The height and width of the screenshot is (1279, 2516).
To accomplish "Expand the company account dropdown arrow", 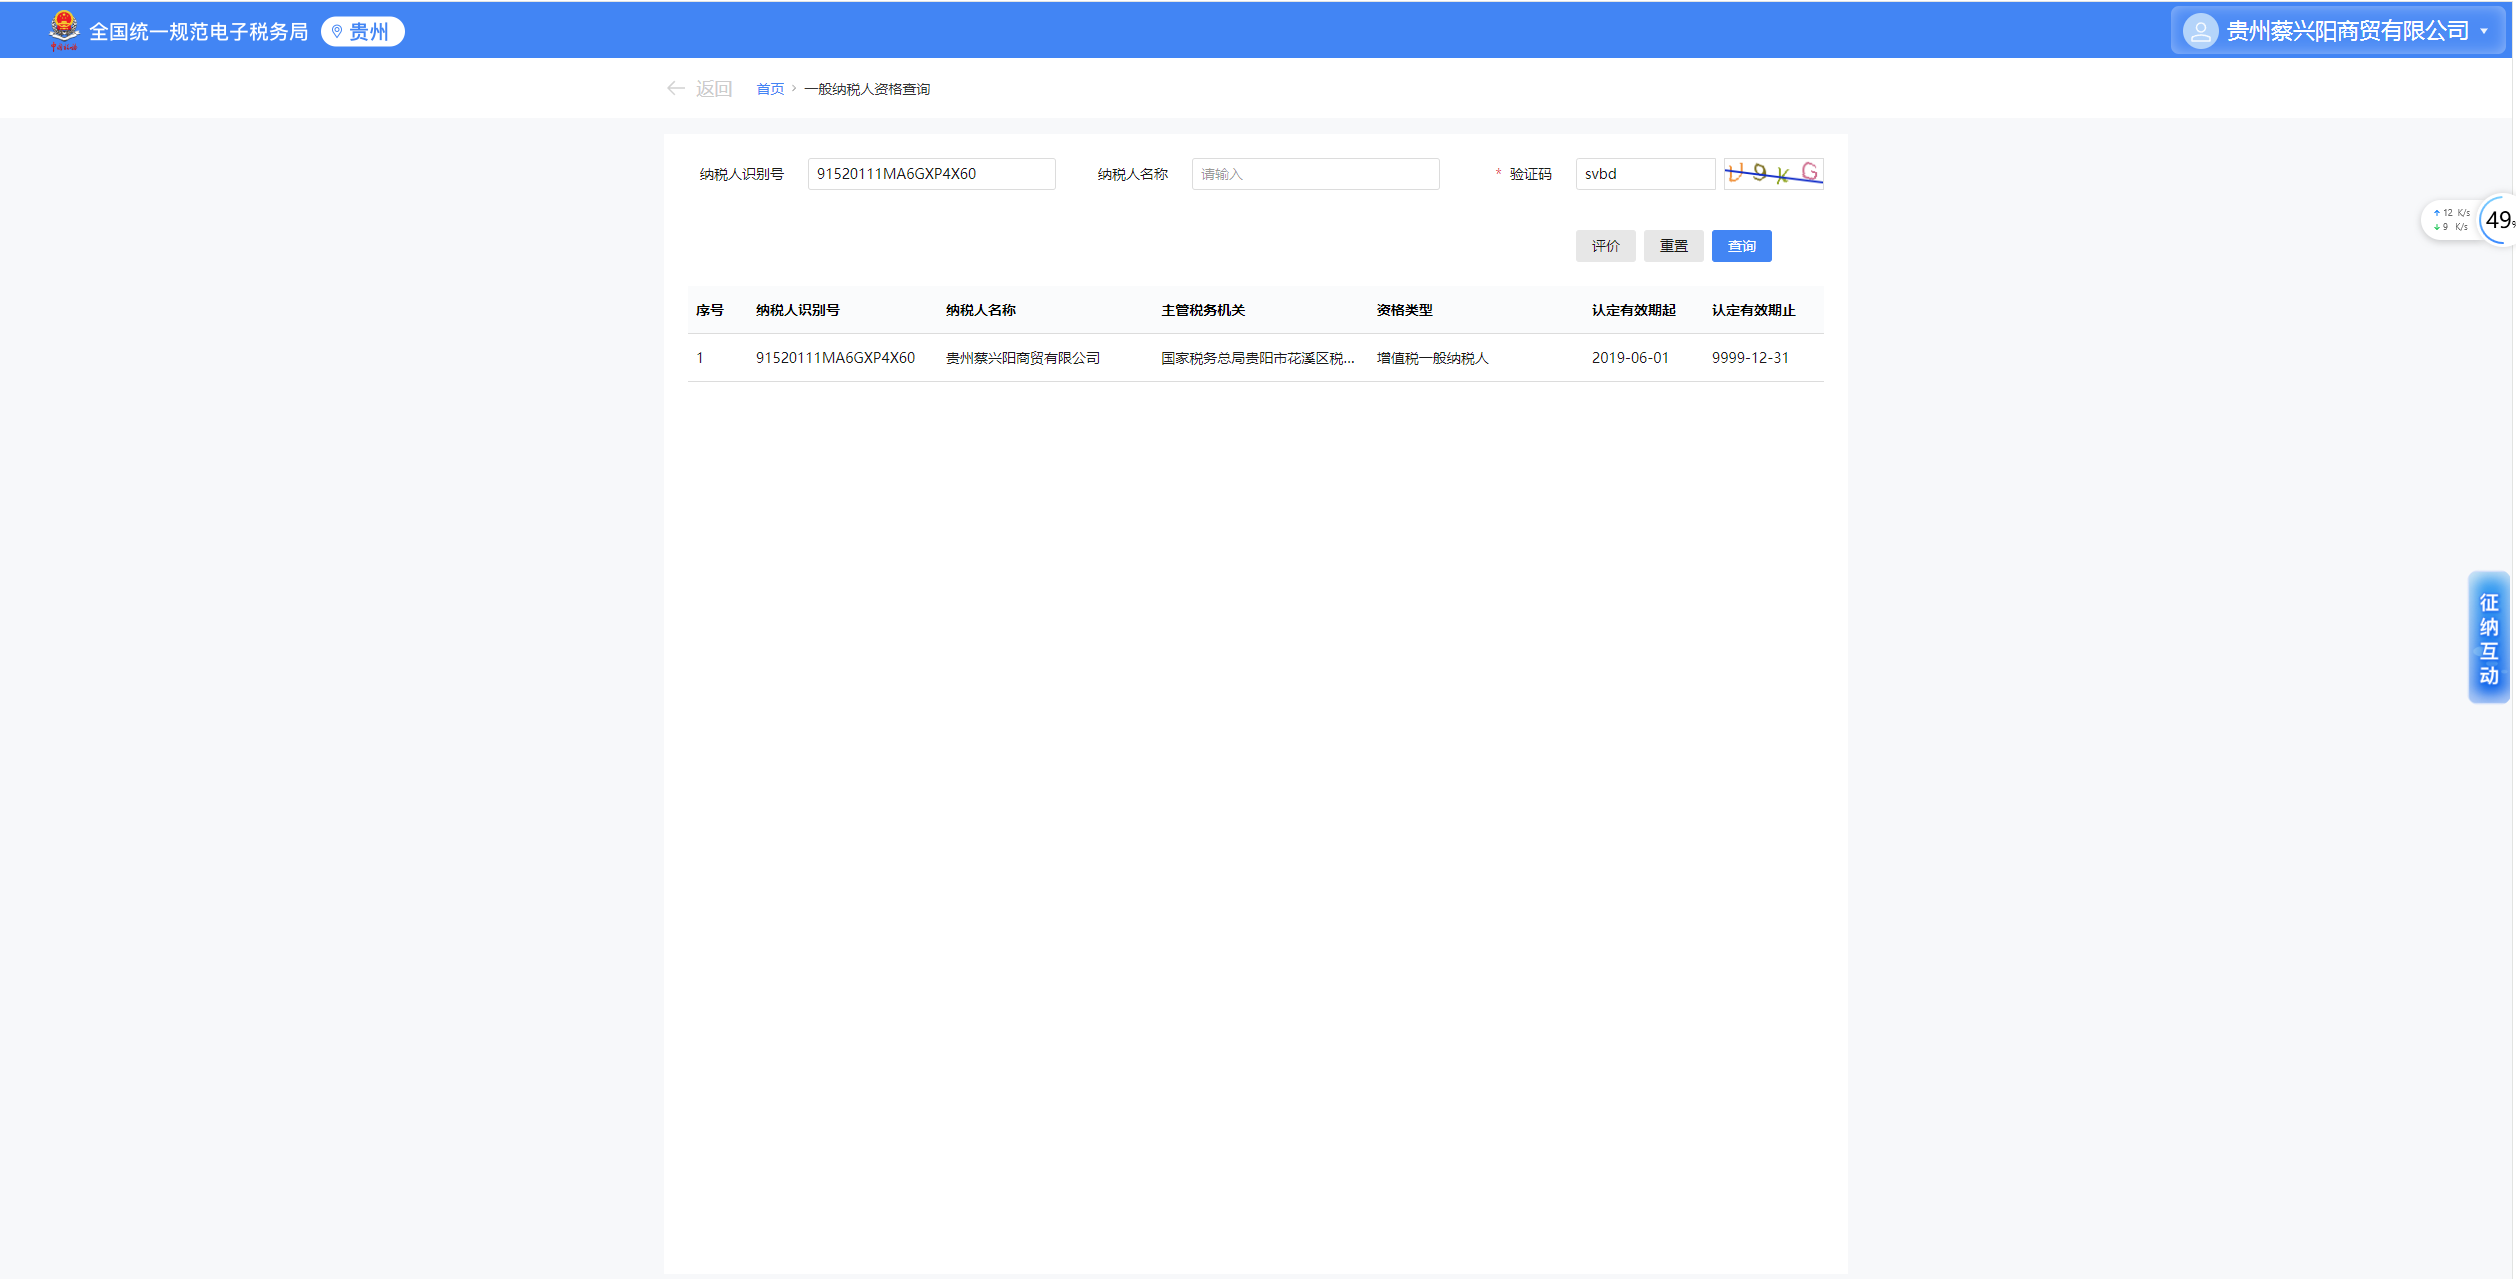I will tap(2484, 32).
